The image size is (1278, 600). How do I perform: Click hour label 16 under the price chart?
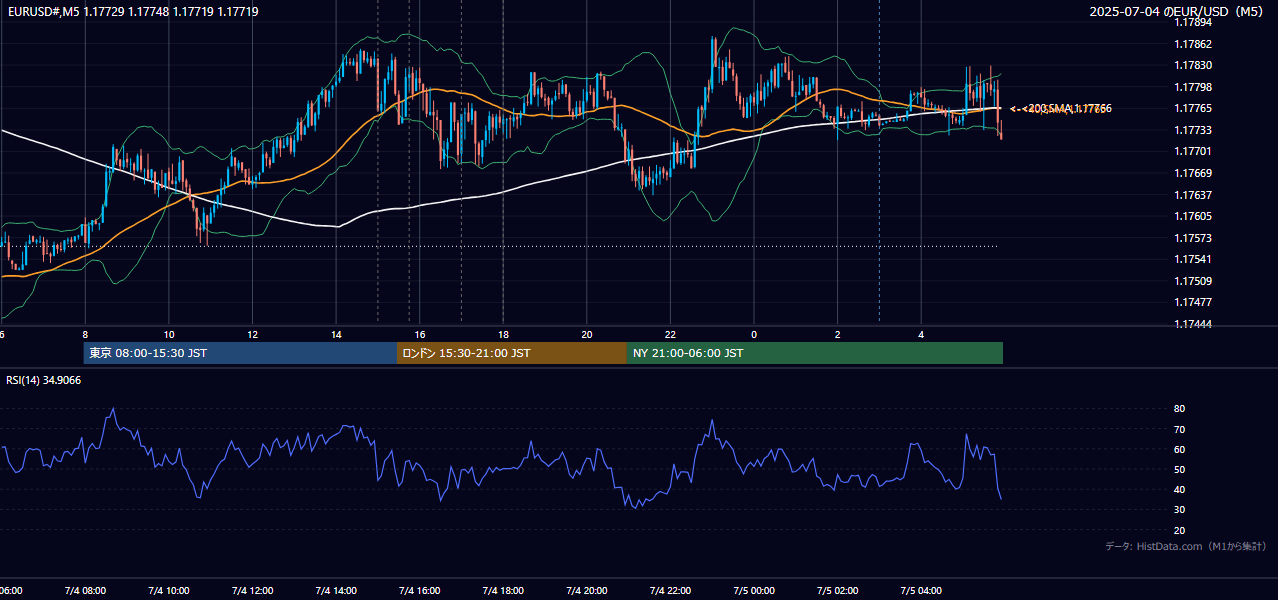[420, 335]
